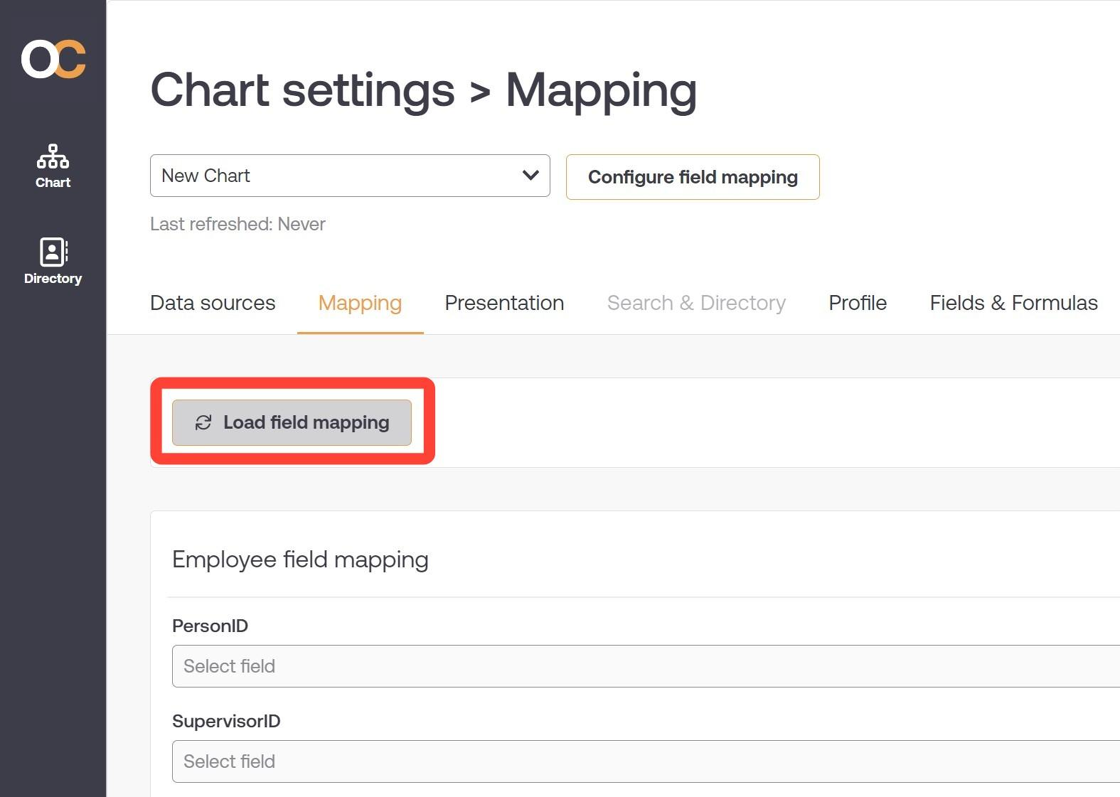
Task: Click the Load field mapping button
Action: [x=292, y=423]
